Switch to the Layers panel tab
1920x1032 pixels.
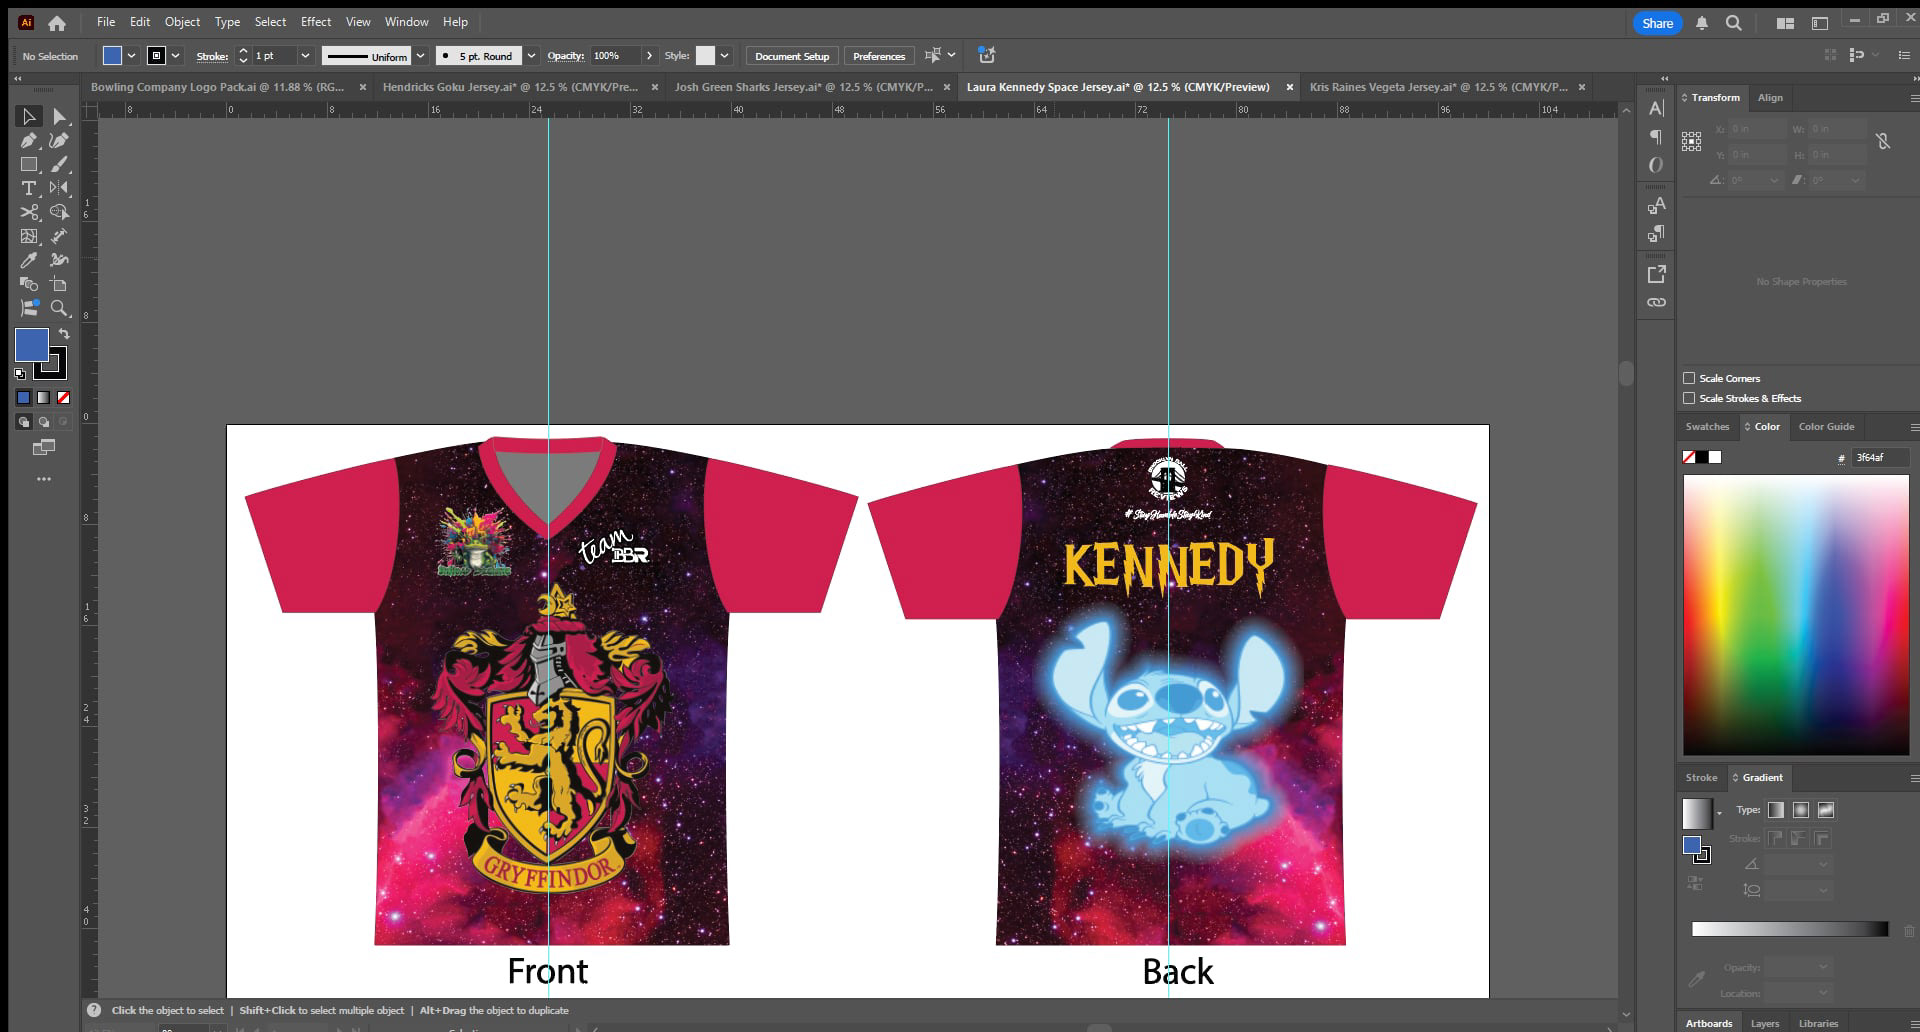pos(1765,1023)
